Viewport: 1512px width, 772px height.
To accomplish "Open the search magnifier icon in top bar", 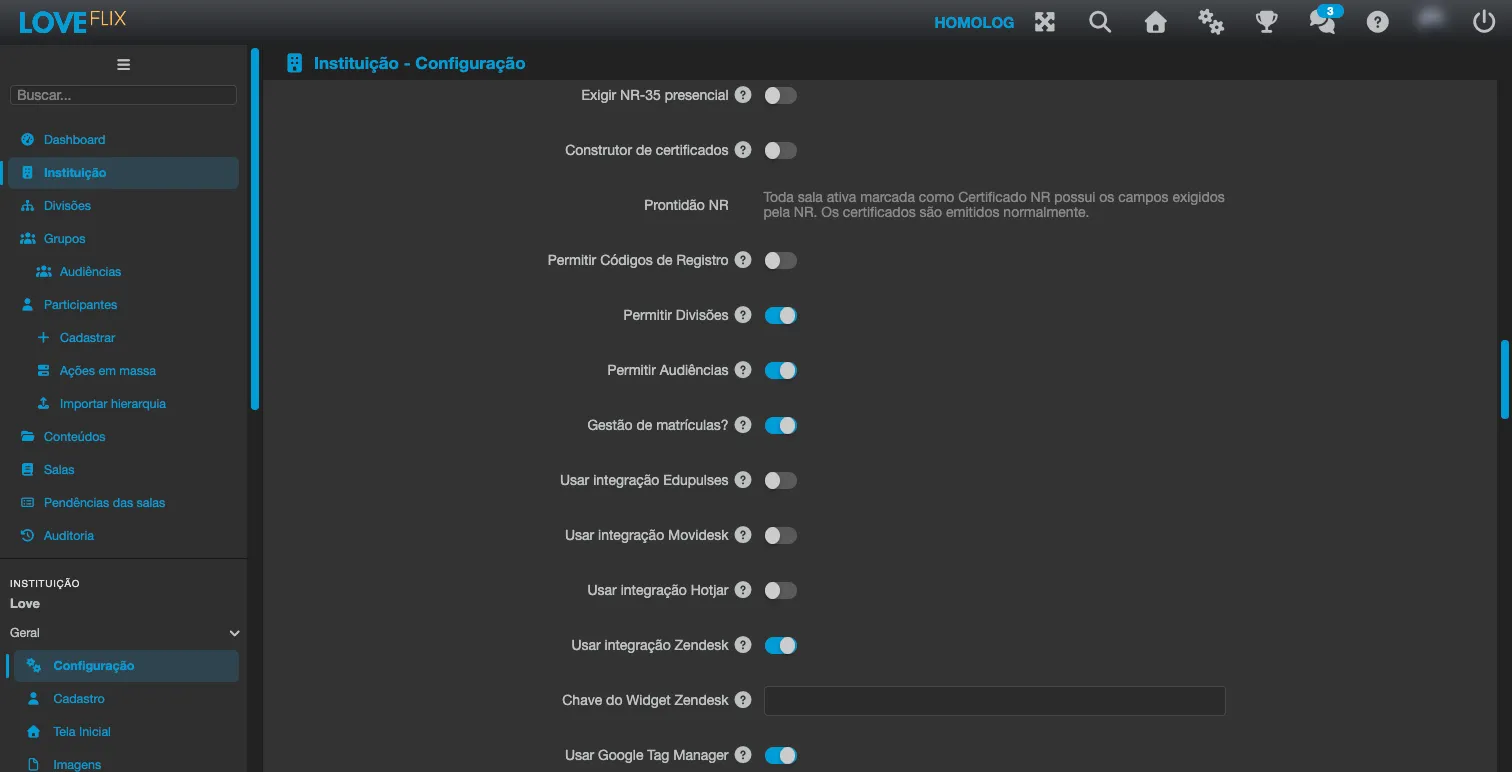I will click(x=1100, y=22).
